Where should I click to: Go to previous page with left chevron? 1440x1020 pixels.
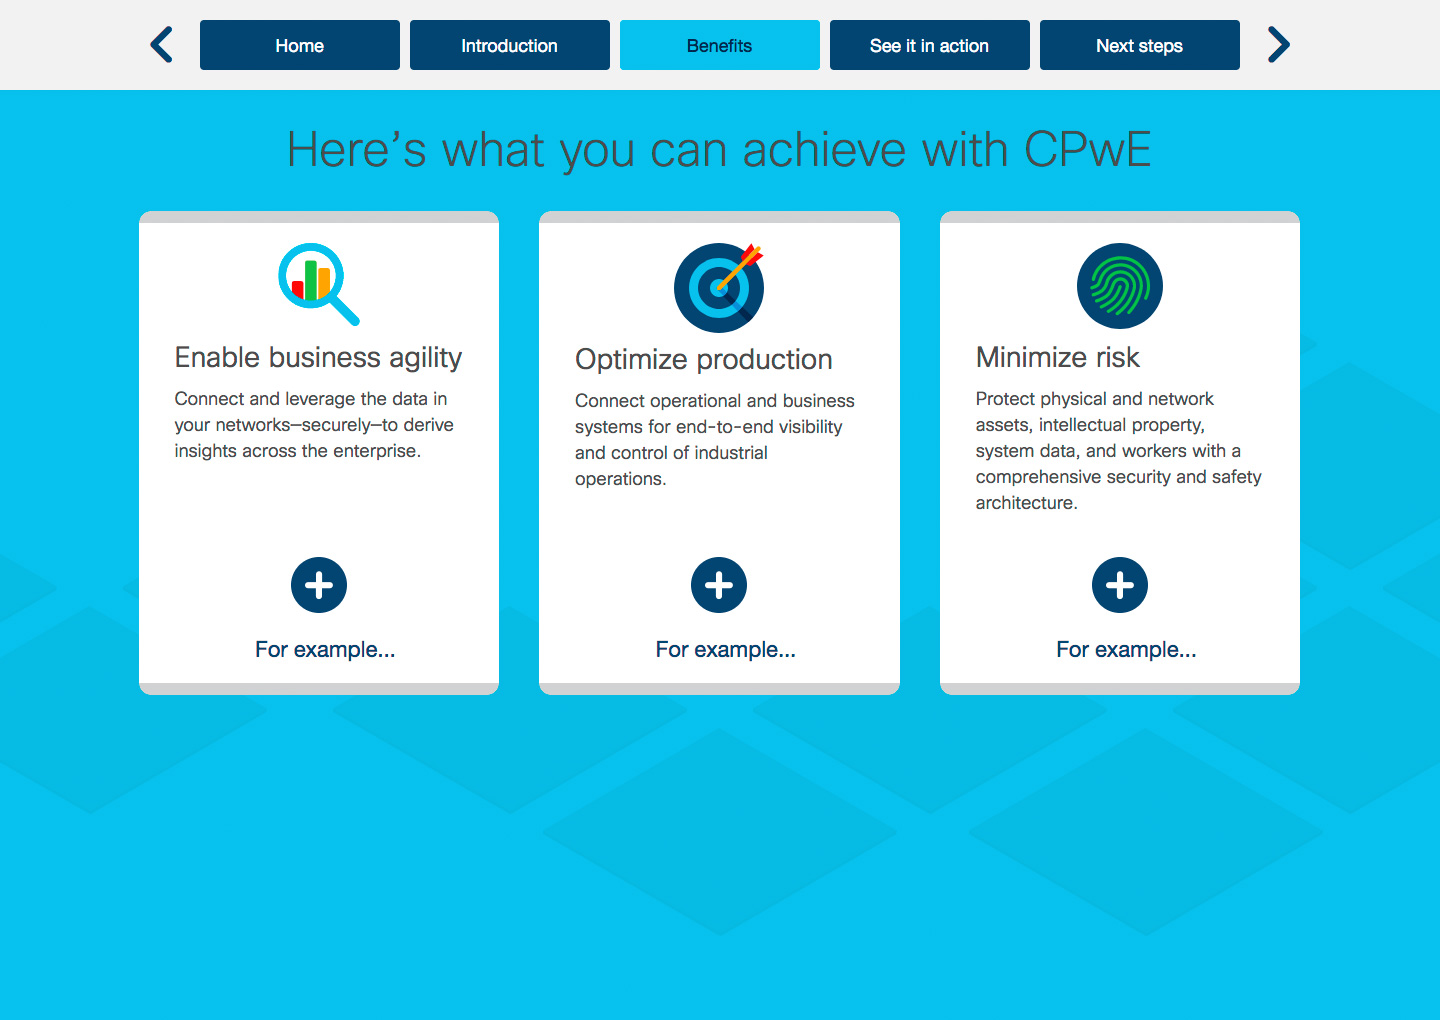point(162,45)
